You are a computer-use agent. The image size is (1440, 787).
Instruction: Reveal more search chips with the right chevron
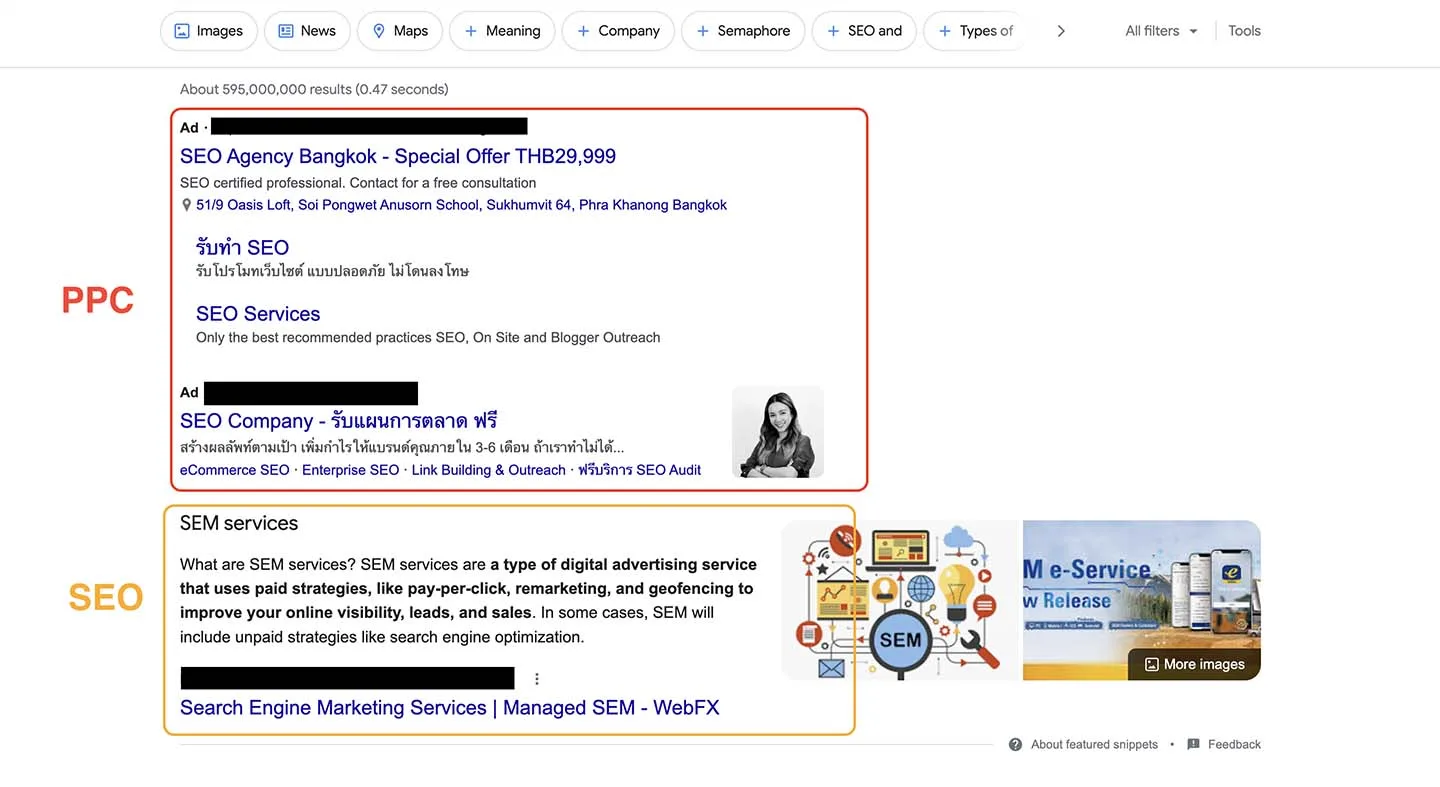[x=1060, y=30]
